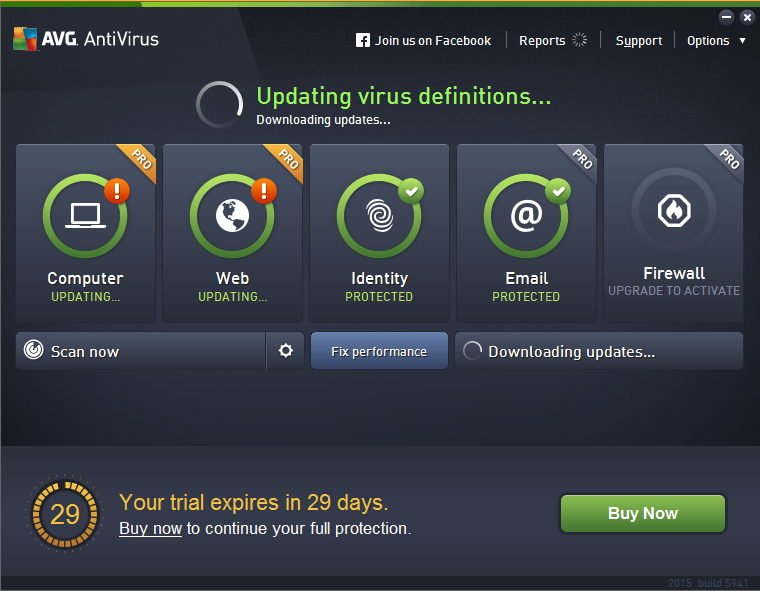Click the large updating progress spinner
Image resolution: width=760 pixels, height=591 pixels.
pos(220,105)
